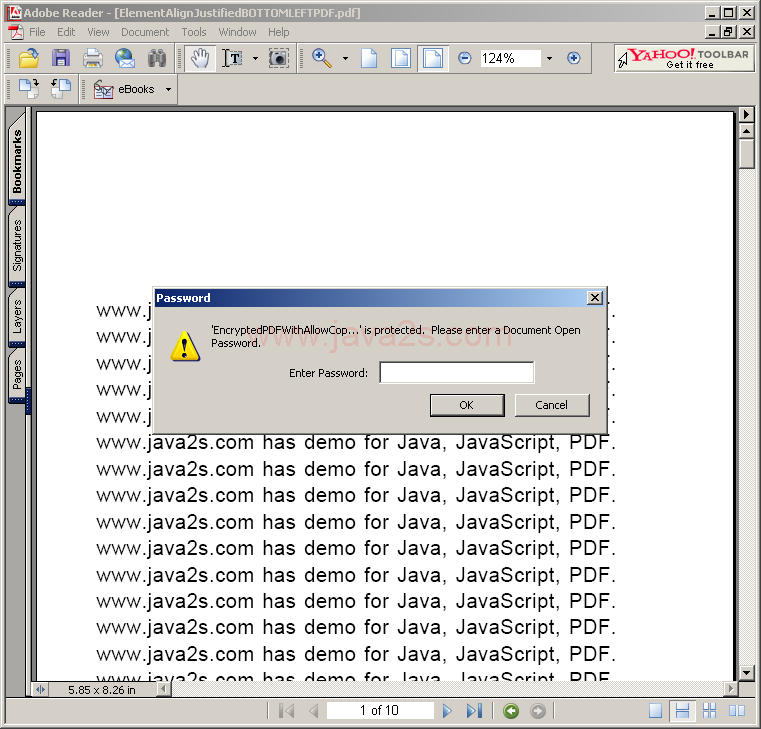Select the Hand tool

[199, 58]
